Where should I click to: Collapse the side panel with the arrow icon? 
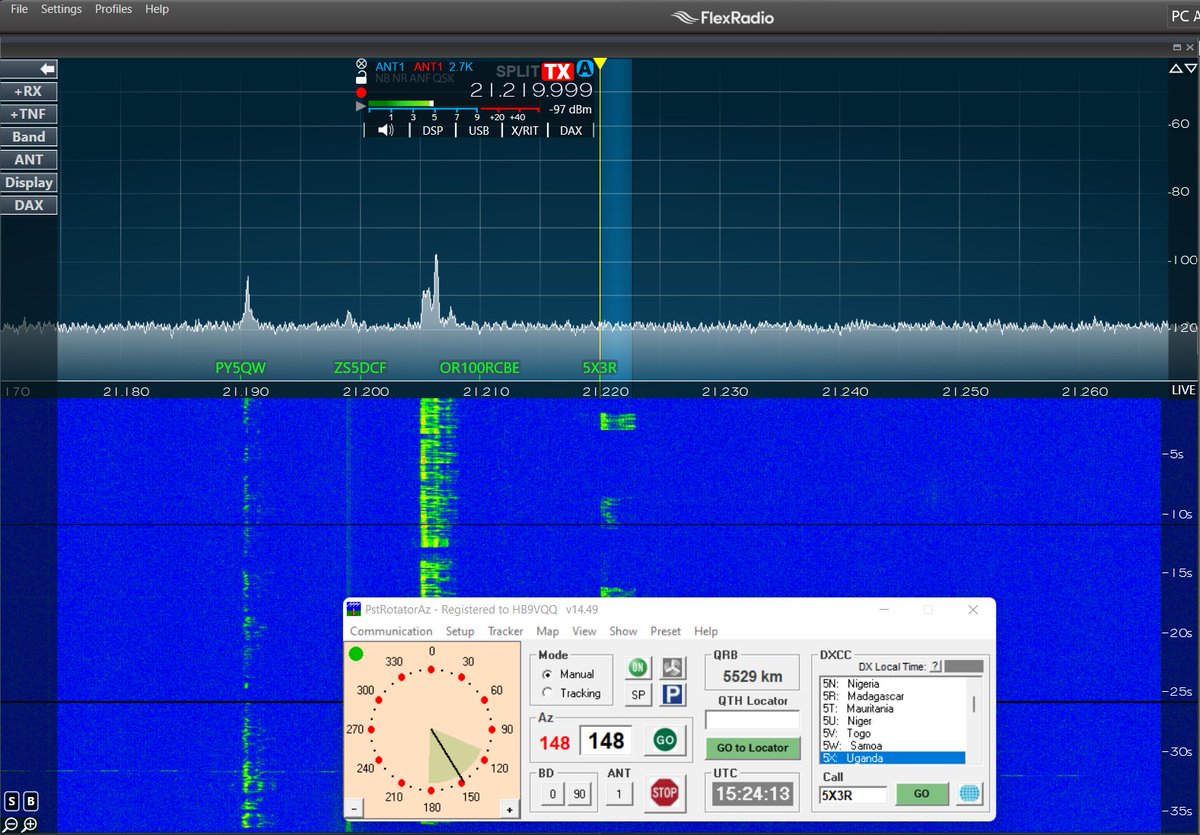coord(29,69)
